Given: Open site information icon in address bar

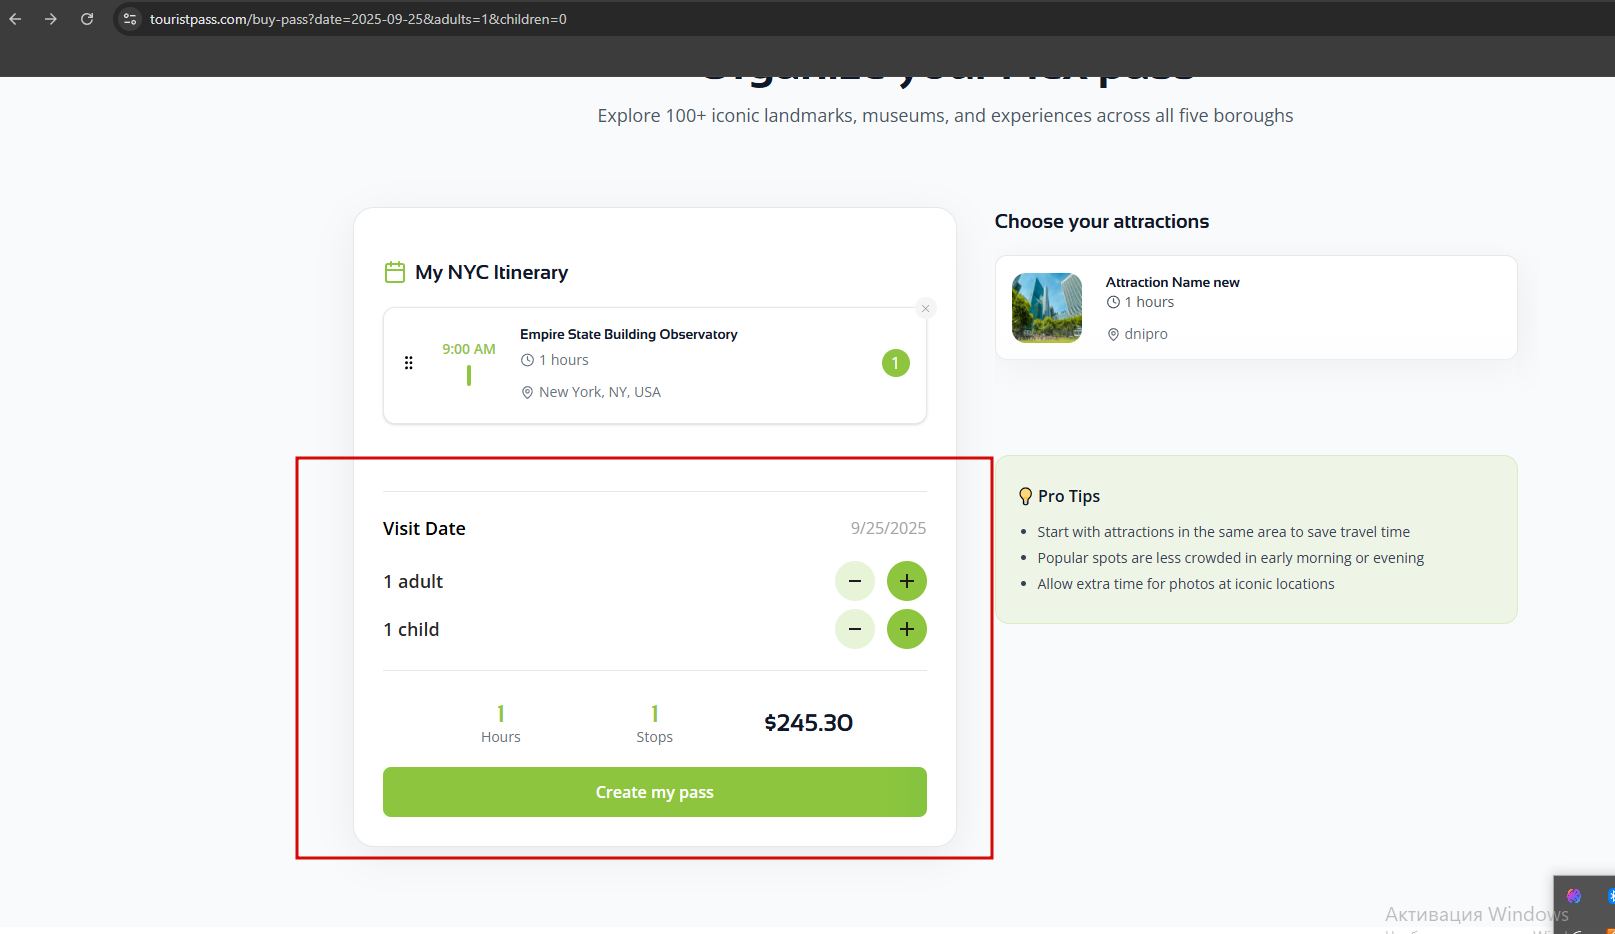Looking at the screenshot, I should tap(130, 19).
